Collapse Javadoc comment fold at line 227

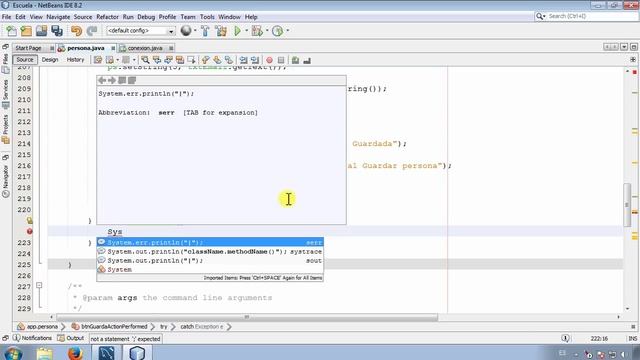pyautogui.click(x=39, y=285)
